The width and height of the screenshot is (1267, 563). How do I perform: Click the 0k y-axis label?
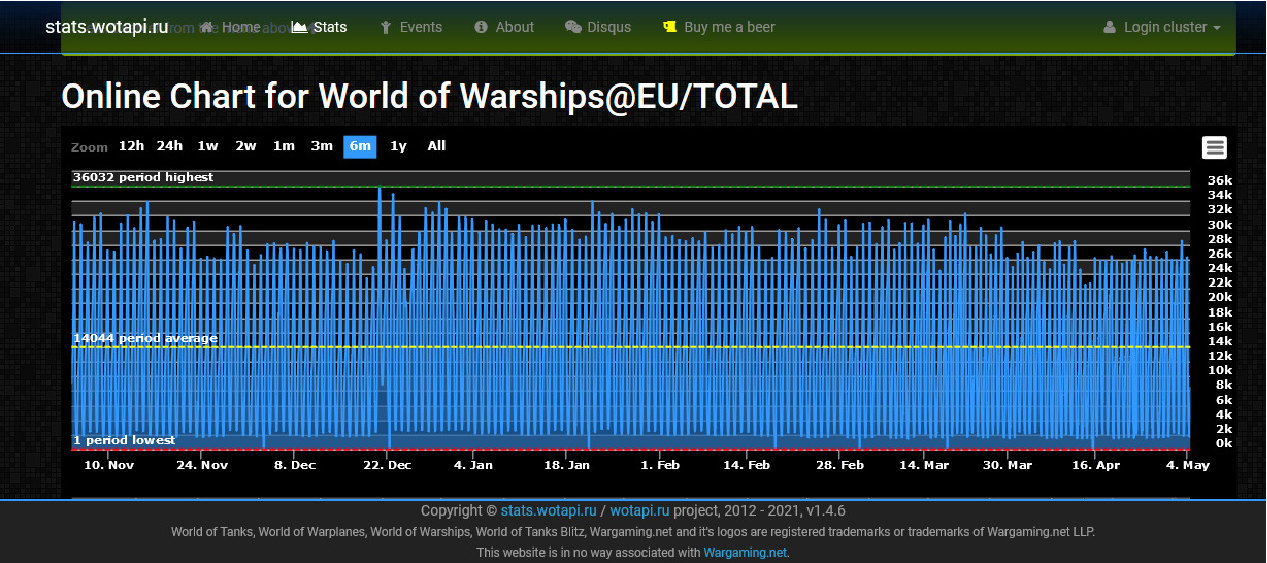pyautogui.click(x=1224, y=443)
